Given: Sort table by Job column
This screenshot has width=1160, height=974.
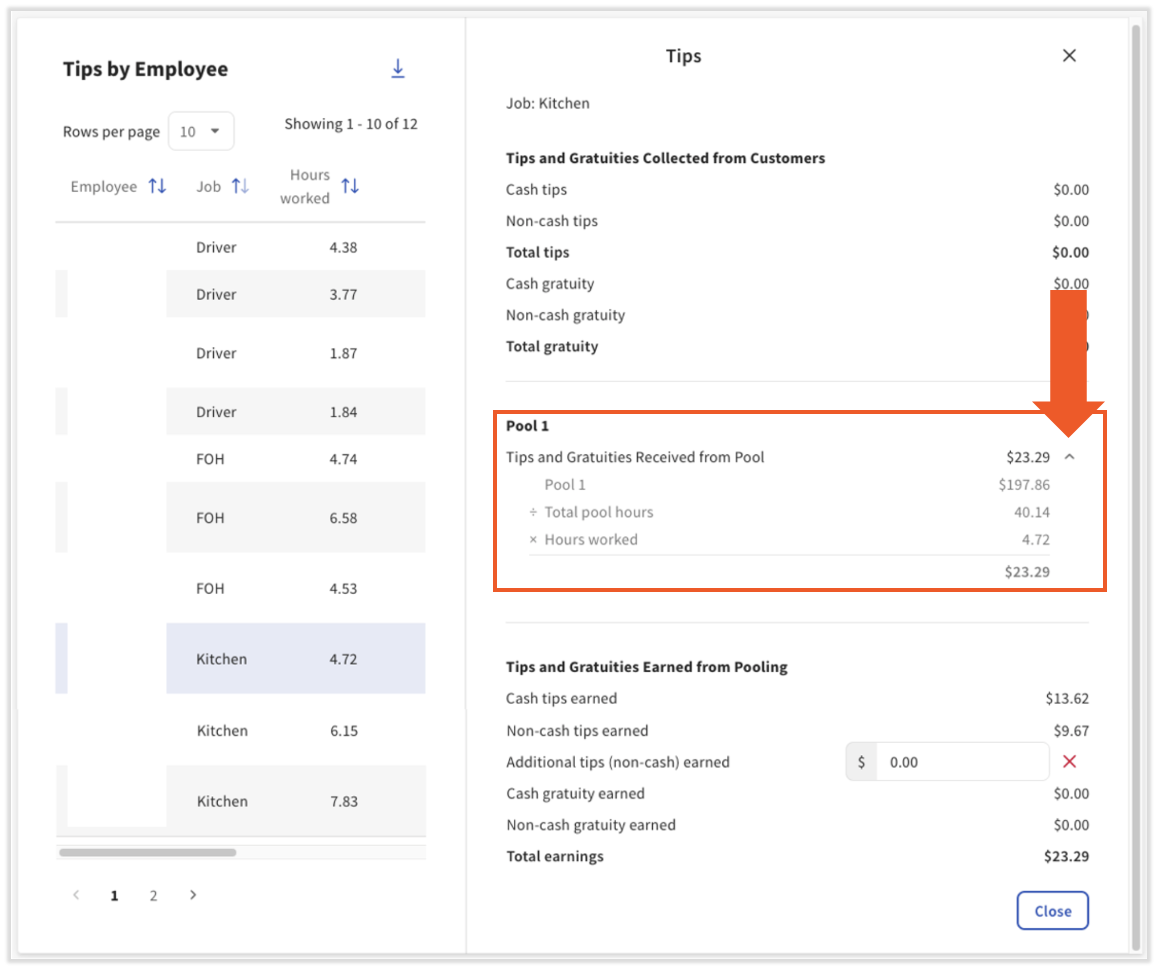Looking at the screenshot, I should (240, 186).
